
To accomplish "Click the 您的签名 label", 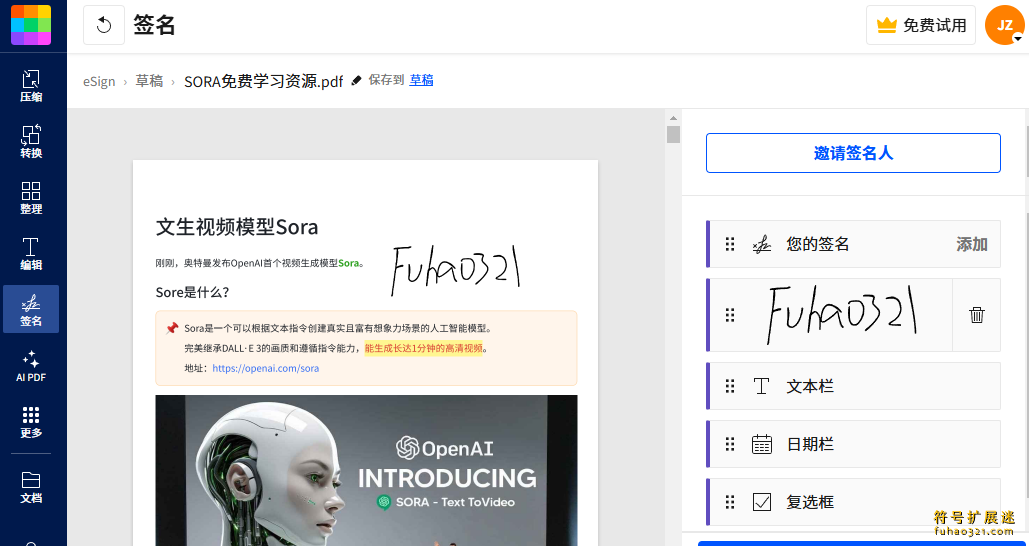I will (x=818, y=244).
